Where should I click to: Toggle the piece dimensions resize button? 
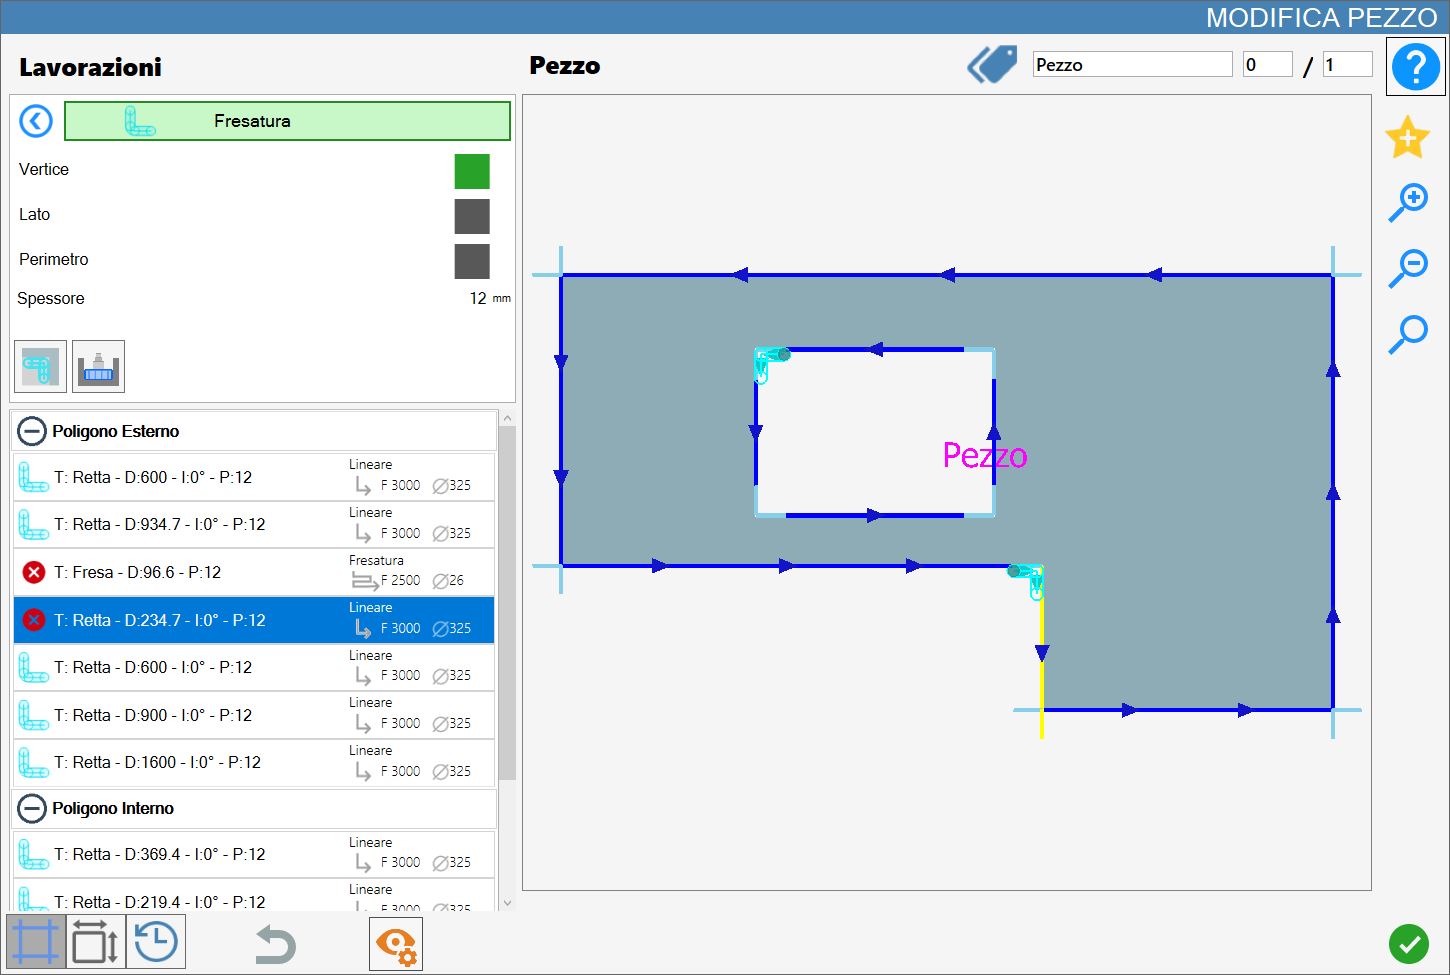click(96, 942)
